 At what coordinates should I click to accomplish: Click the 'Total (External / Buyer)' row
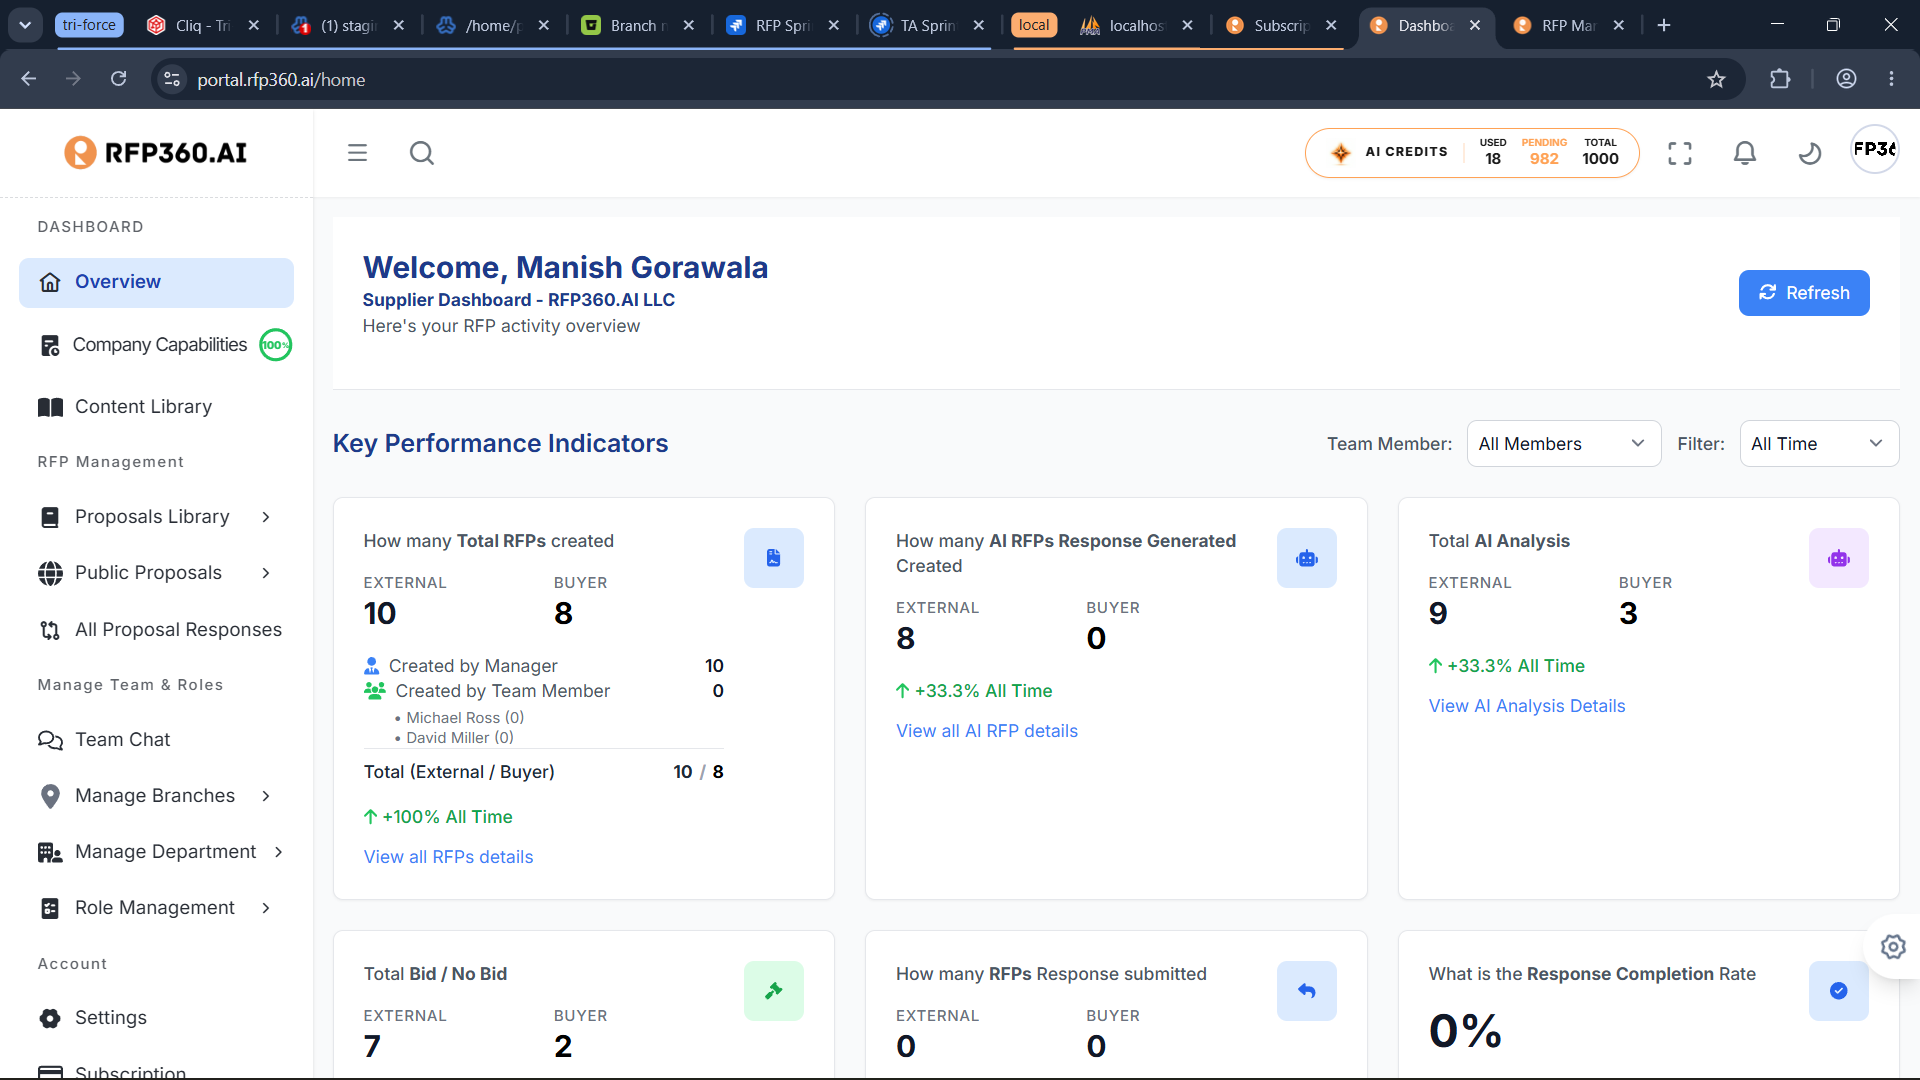coord(543,772)
